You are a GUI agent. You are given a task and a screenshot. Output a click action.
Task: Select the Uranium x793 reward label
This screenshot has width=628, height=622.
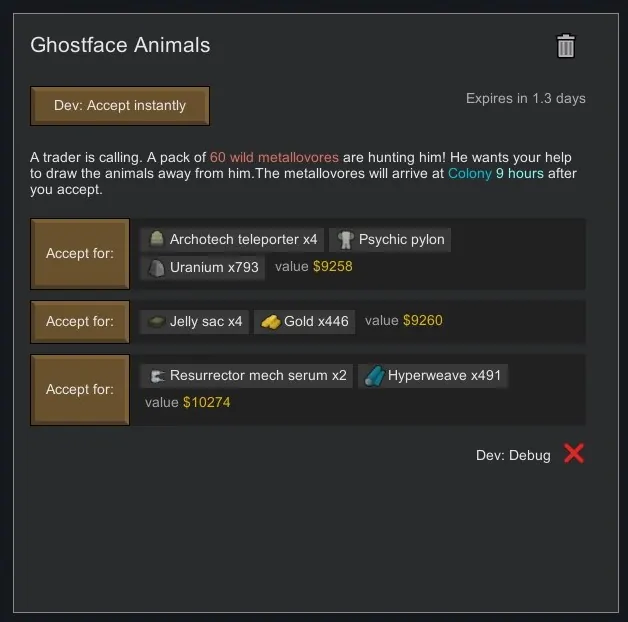point(214,268)
